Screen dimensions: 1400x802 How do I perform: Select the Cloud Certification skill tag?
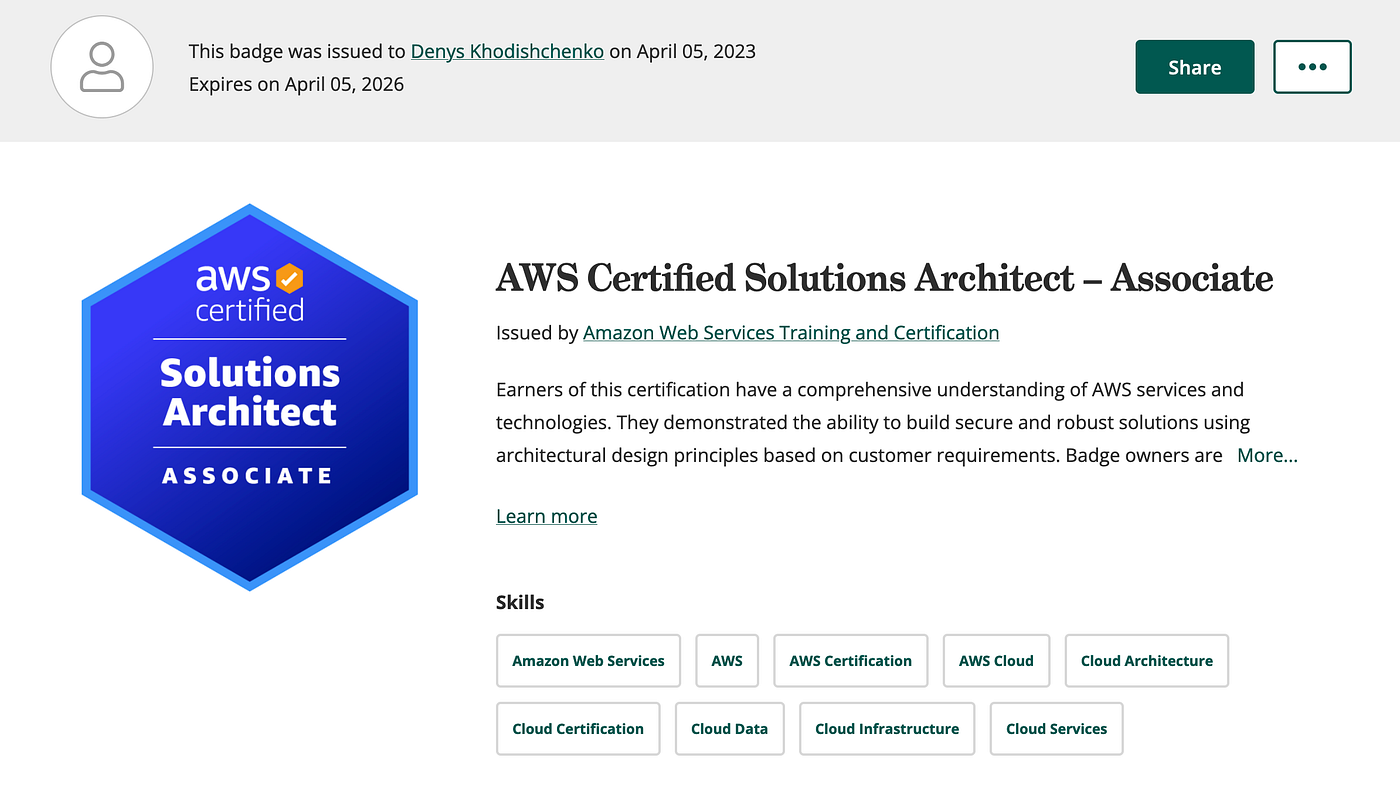(578, 729)
